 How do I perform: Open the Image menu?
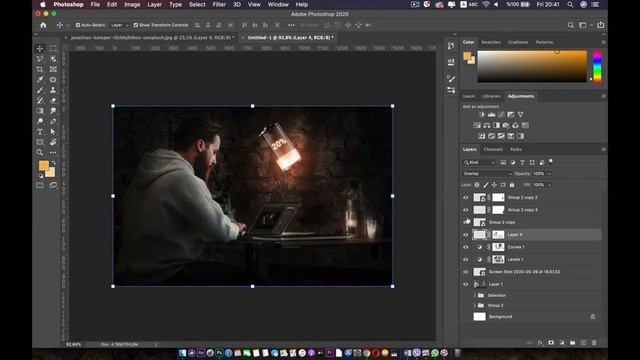(x=132, y=4)
